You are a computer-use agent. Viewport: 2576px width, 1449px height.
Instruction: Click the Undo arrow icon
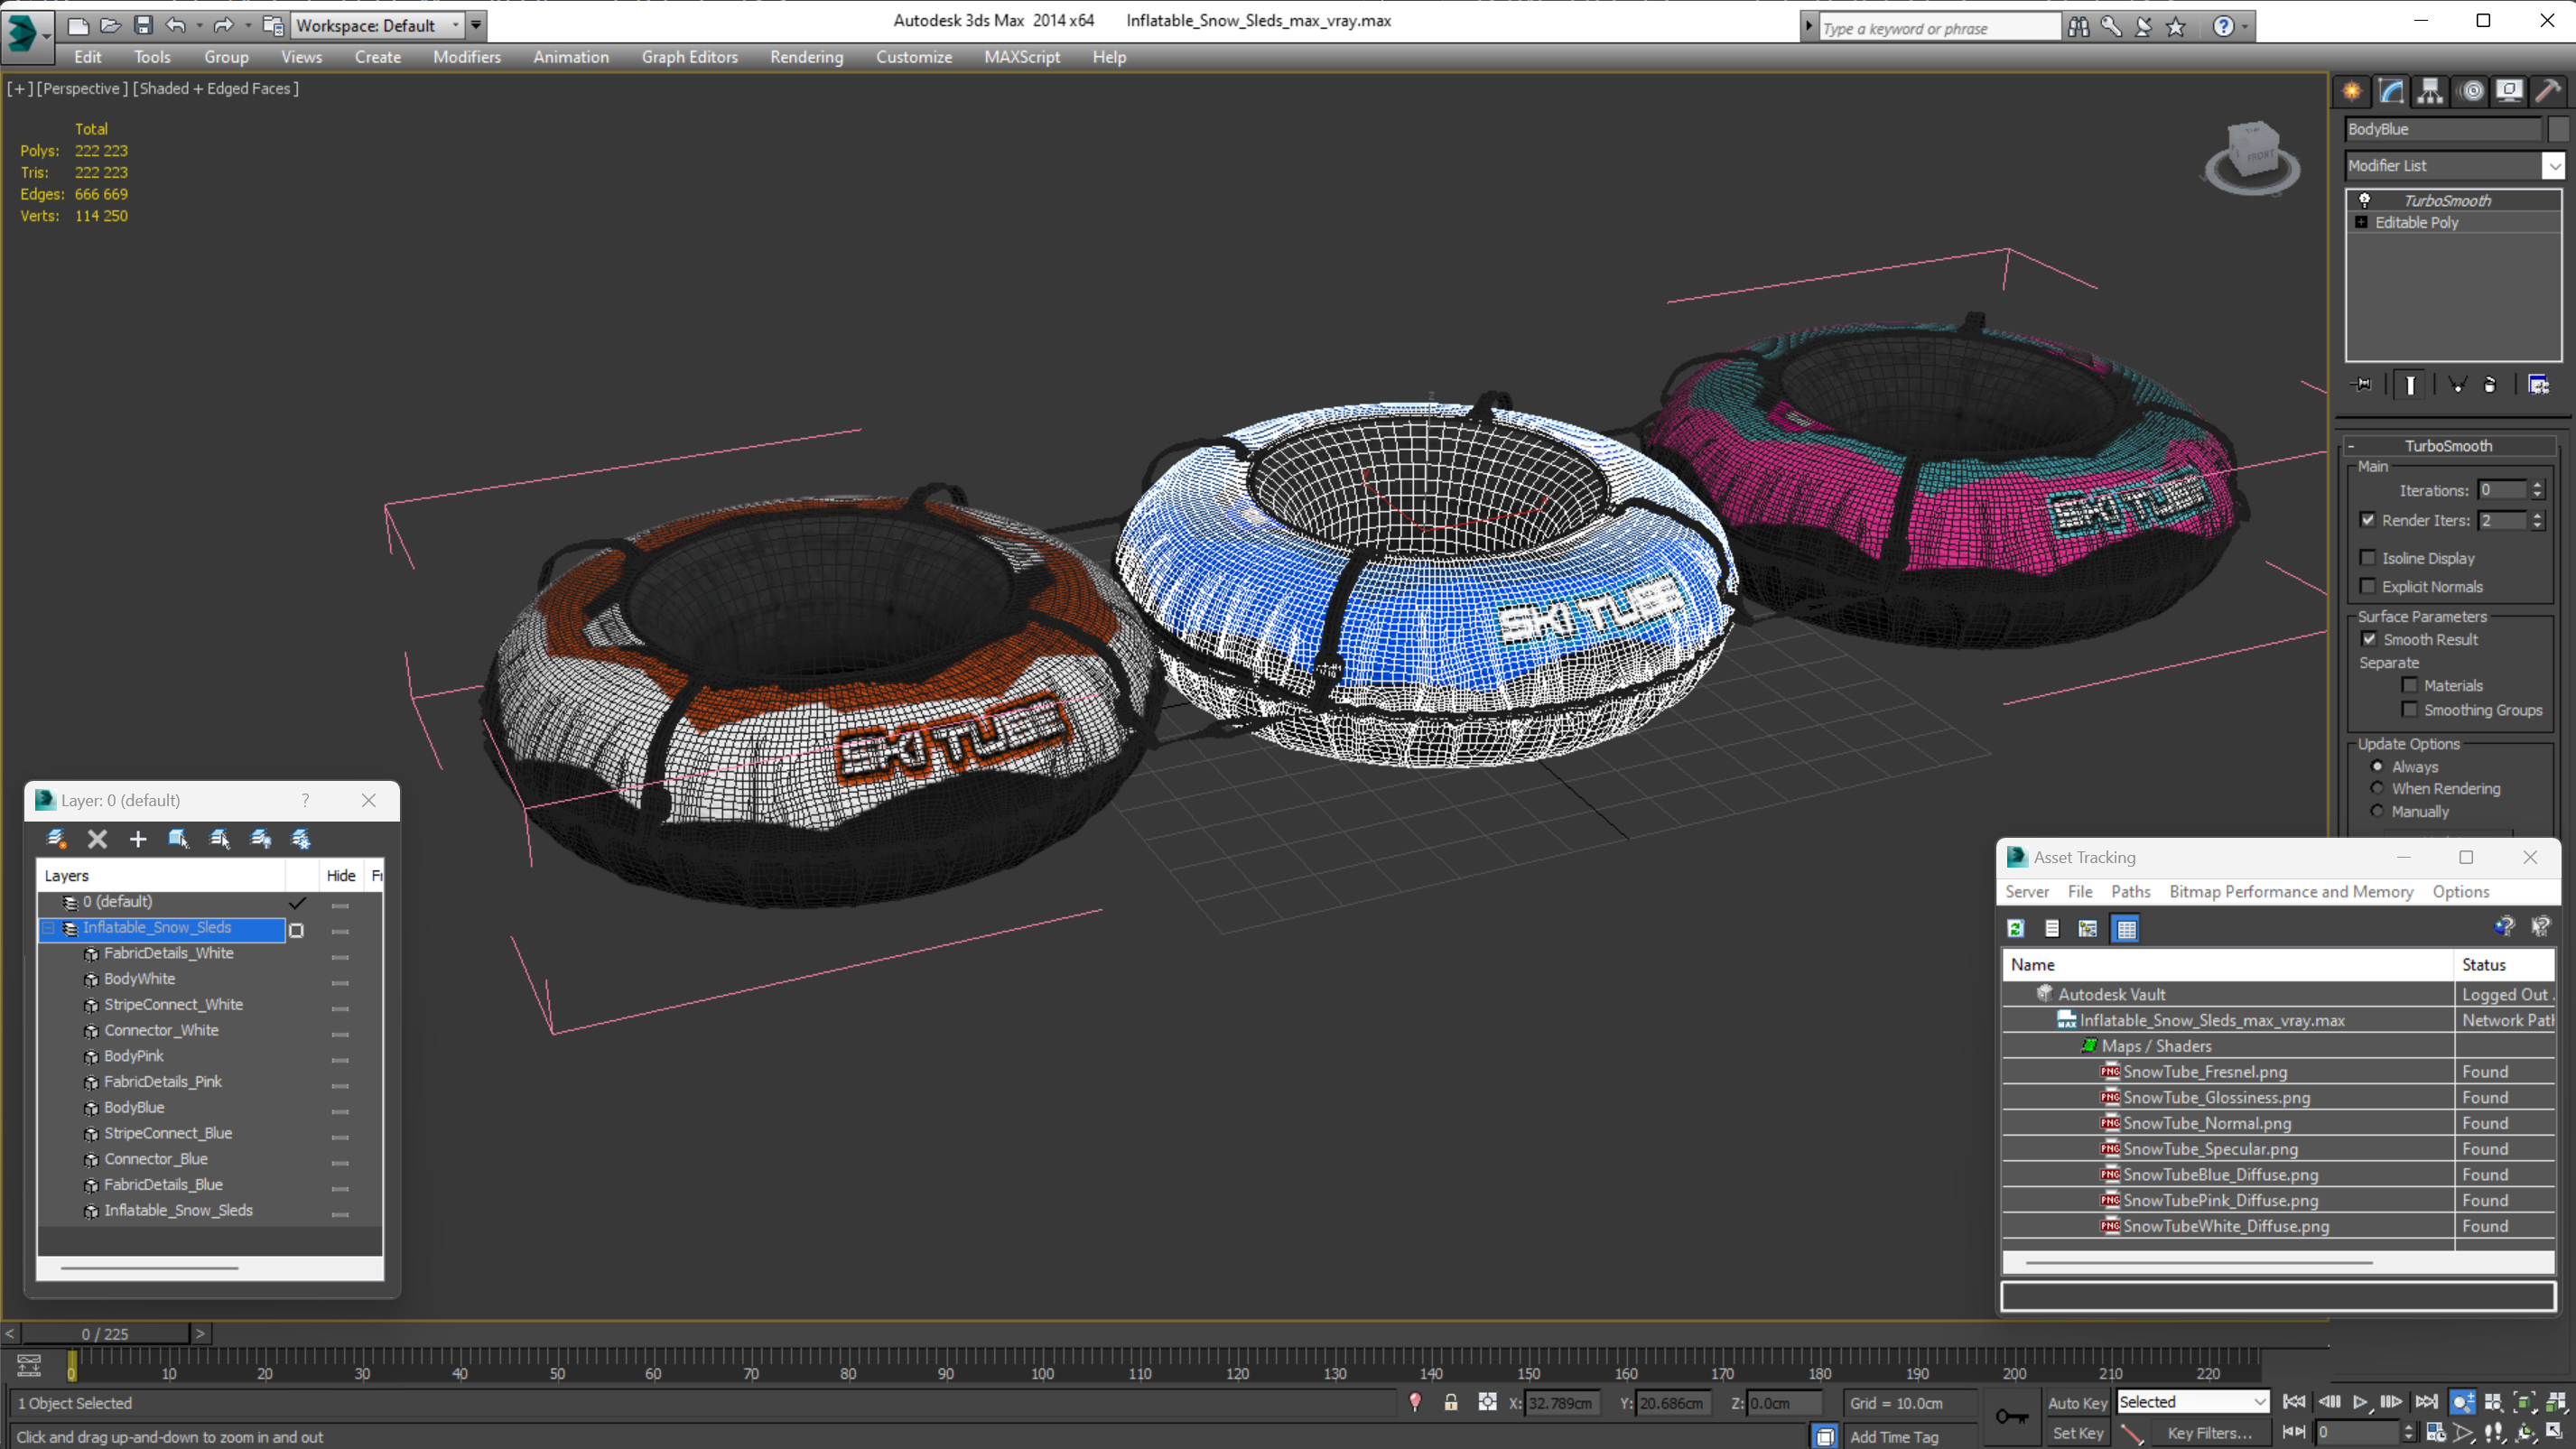[x=176, y=25]
